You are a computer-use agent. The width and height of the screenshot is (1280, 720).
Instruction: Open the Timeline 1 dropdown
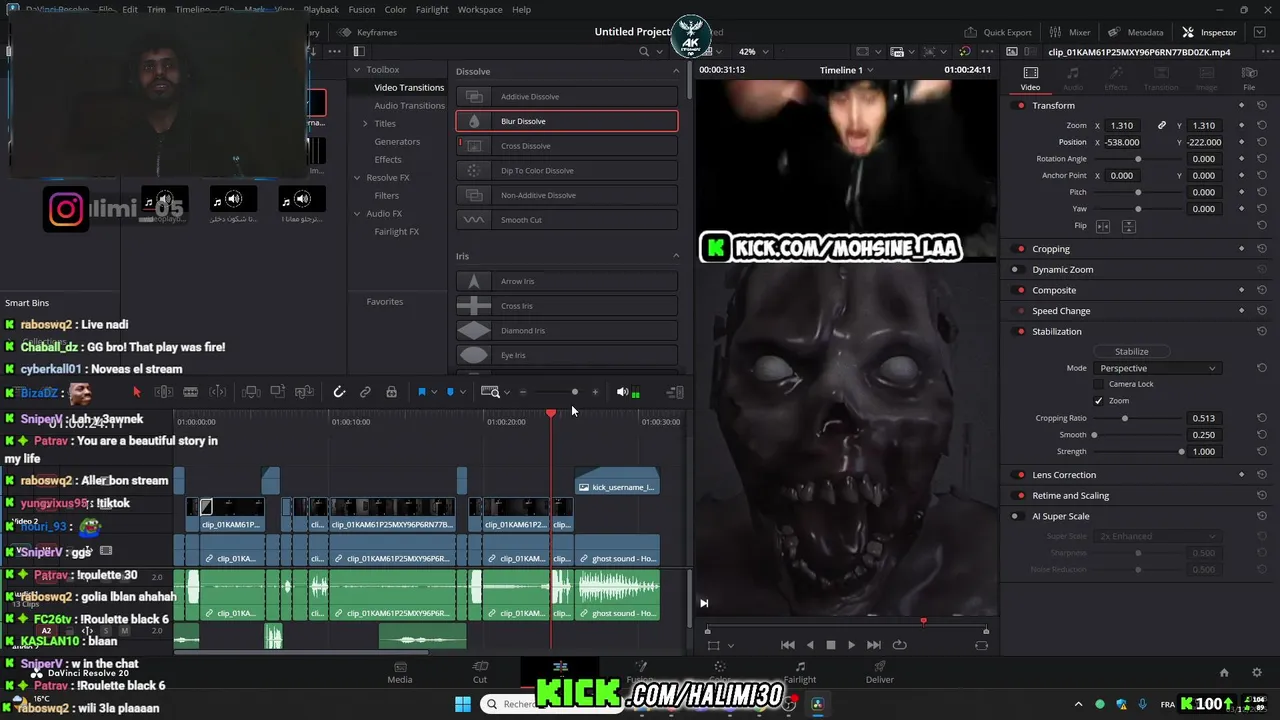(x=846, y=70)
